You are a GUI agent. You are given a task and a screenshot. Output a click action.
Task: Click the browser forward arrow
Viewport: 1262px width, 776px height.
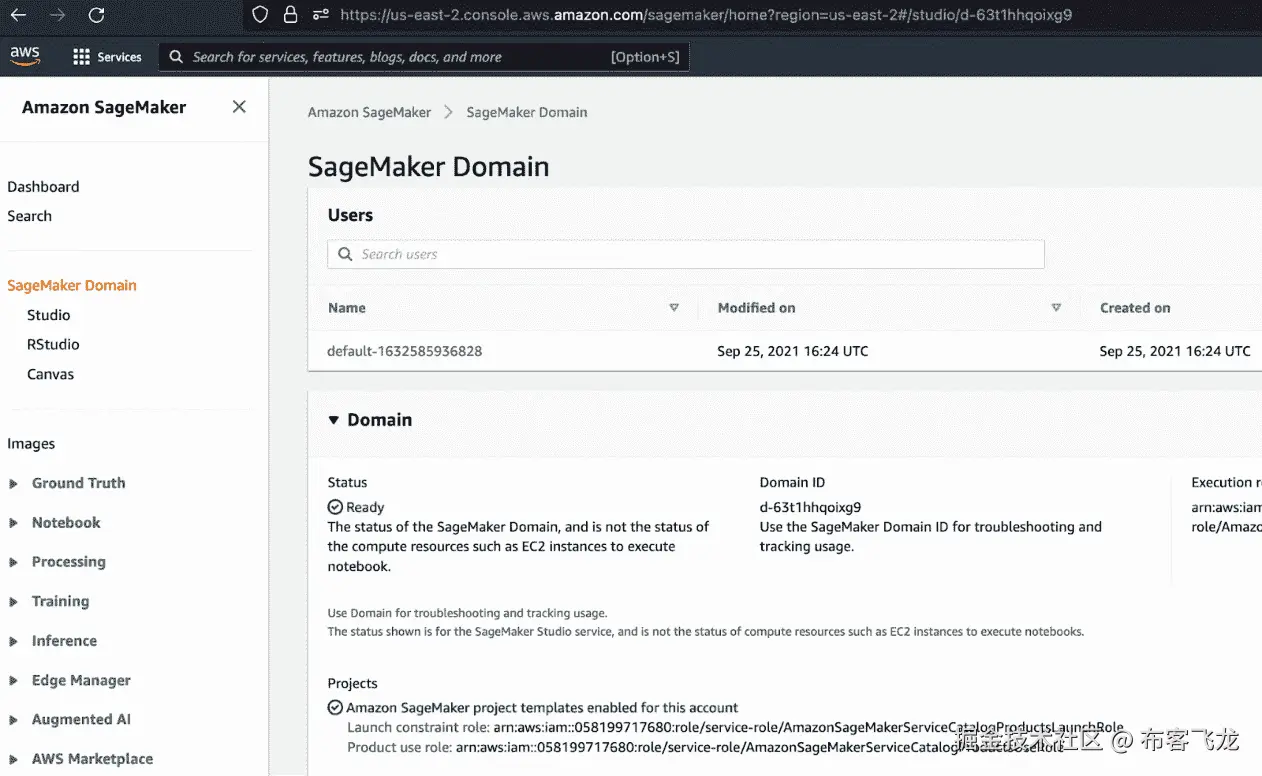(x=58, y=15)
